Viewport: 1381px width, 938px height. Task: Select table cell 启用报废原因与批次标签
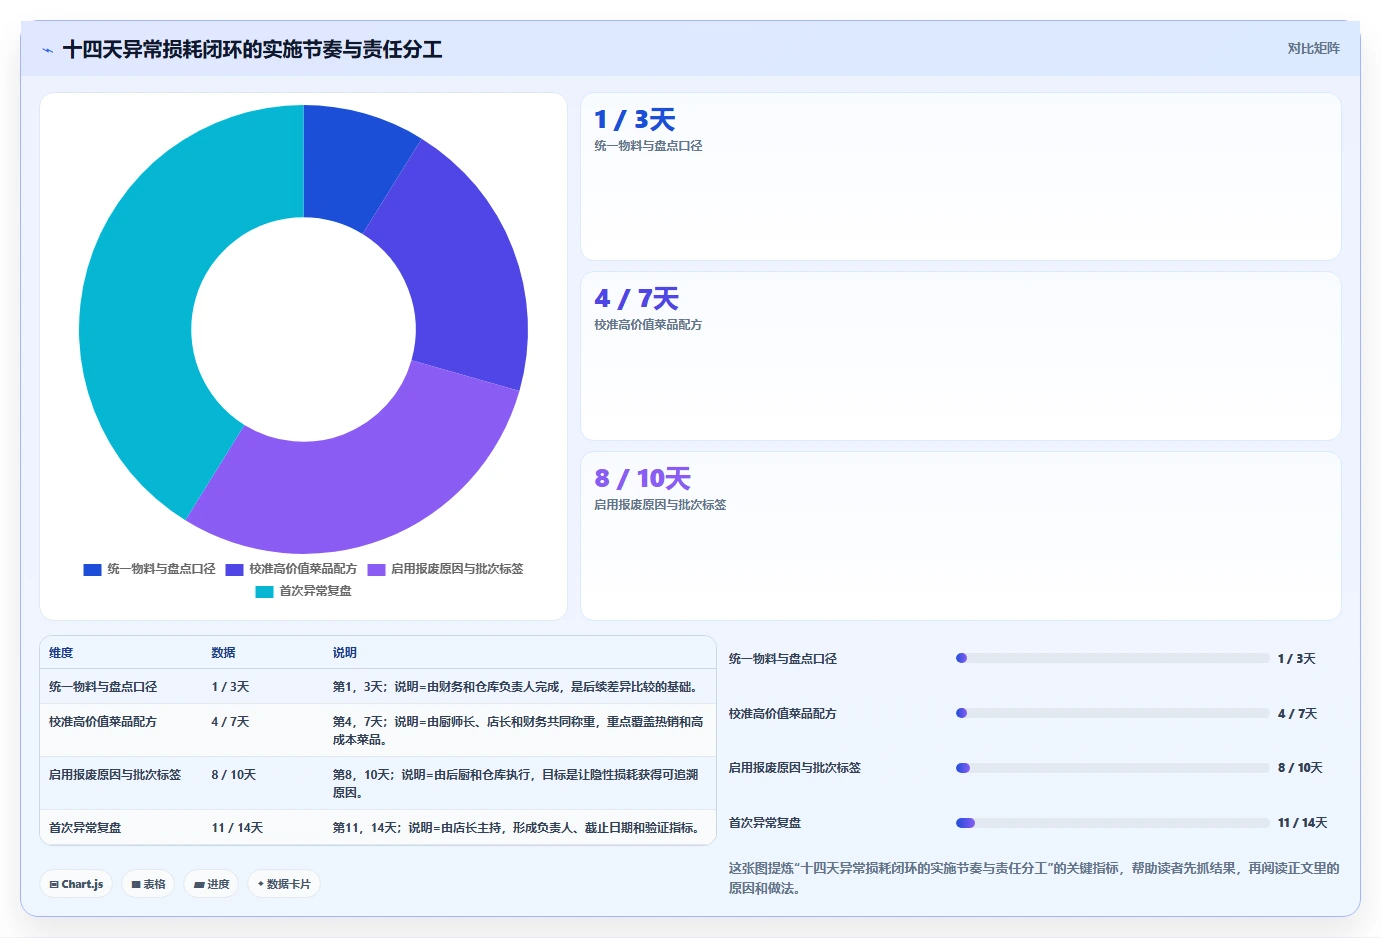pyautogui.click(x=115, y=775)
